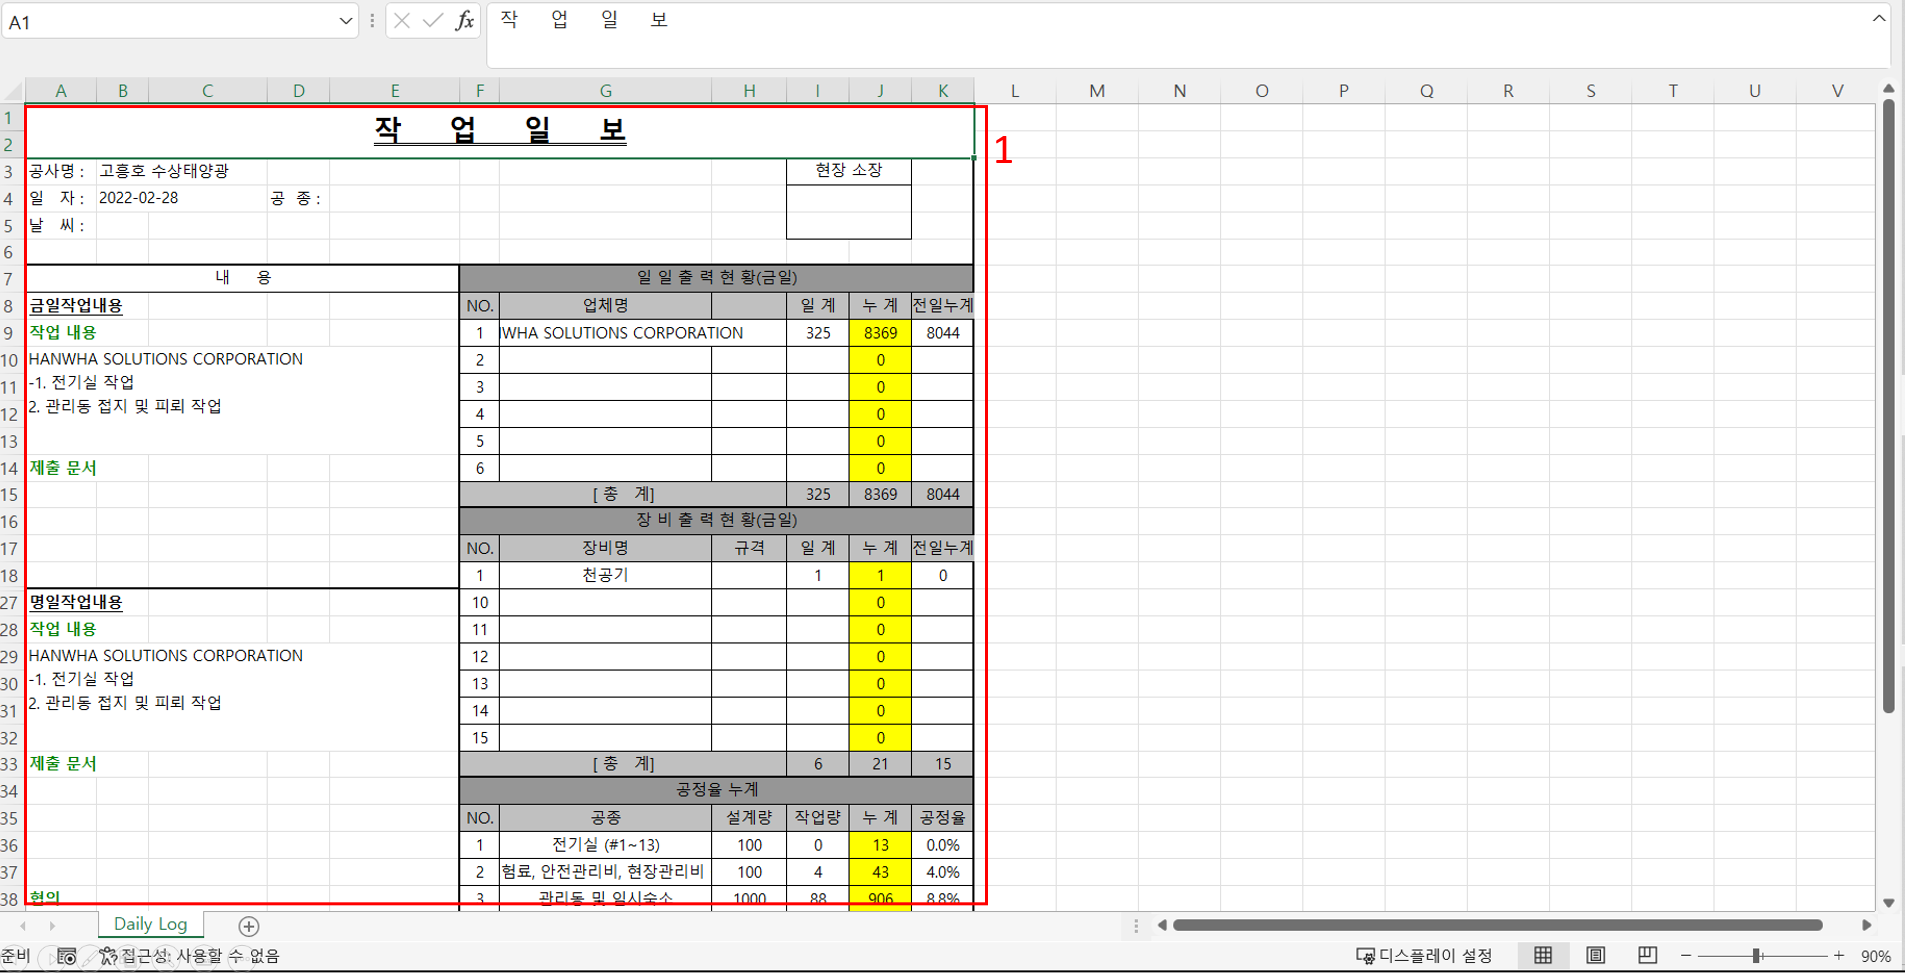This screenshot has height=973, width=1905.
Task: Click the enter checkmark icon in formula bar
Action: pos(433,21)
